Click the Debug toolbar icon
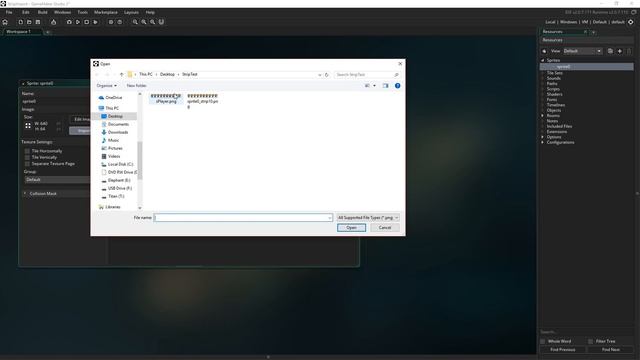Image resolution: width=640 pixels, height=360 pixels. pyautogui.click(x=69, y=22)
